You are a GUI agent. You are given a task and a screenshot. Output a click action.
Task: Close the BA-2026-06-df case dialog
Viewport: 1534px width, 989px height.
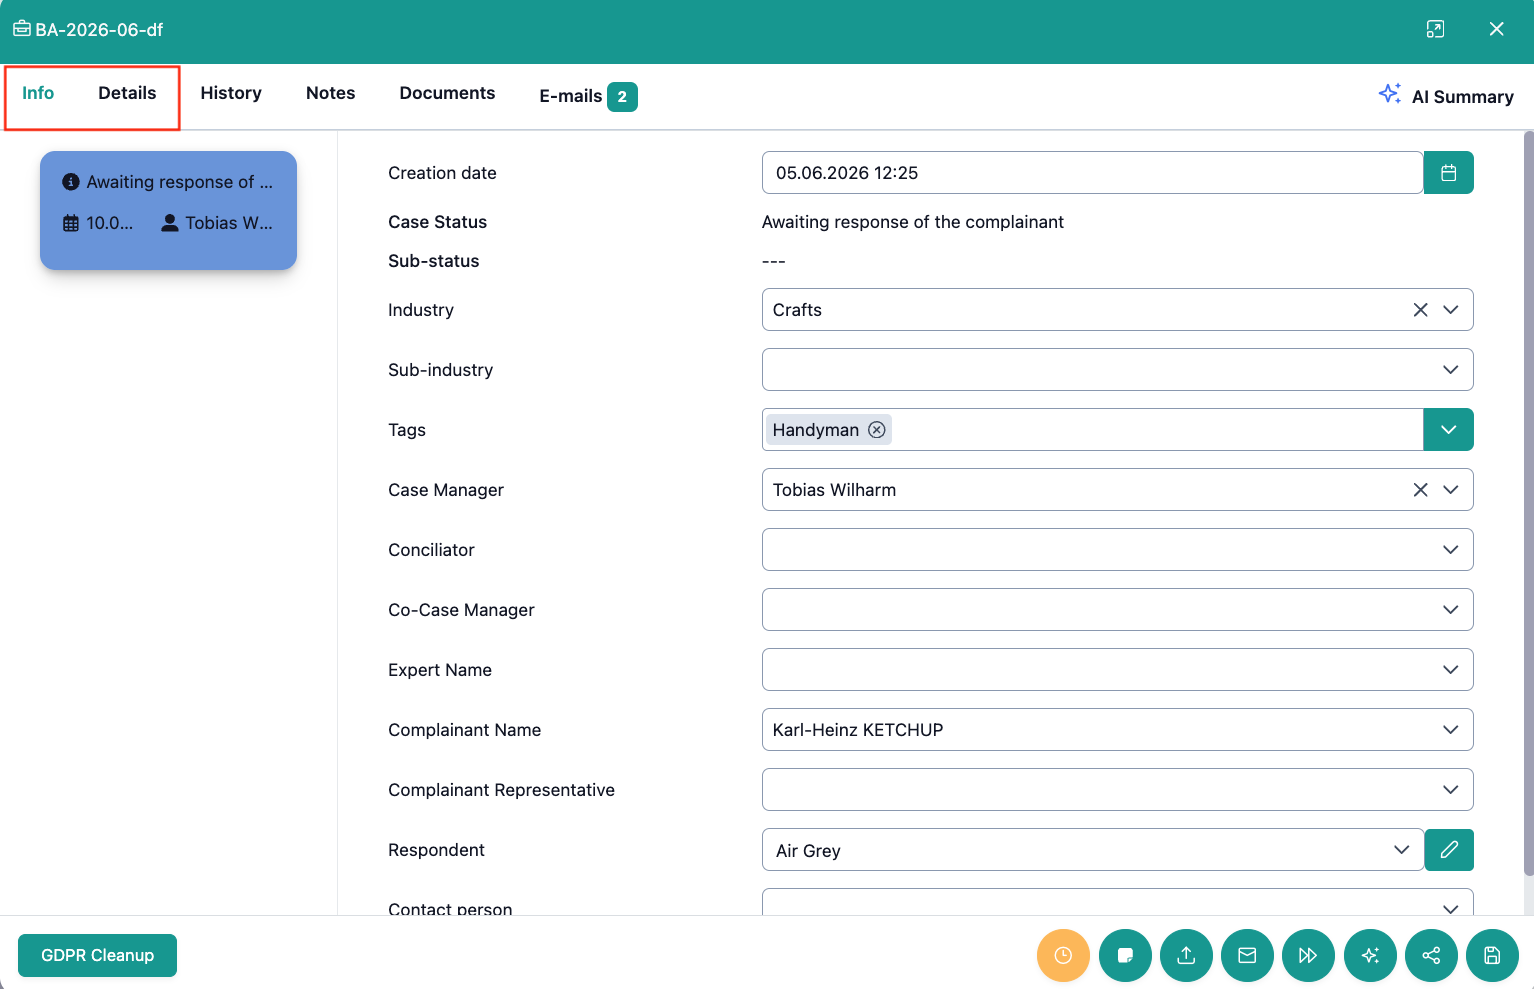pyautogui.click(x=1496, y=29)
